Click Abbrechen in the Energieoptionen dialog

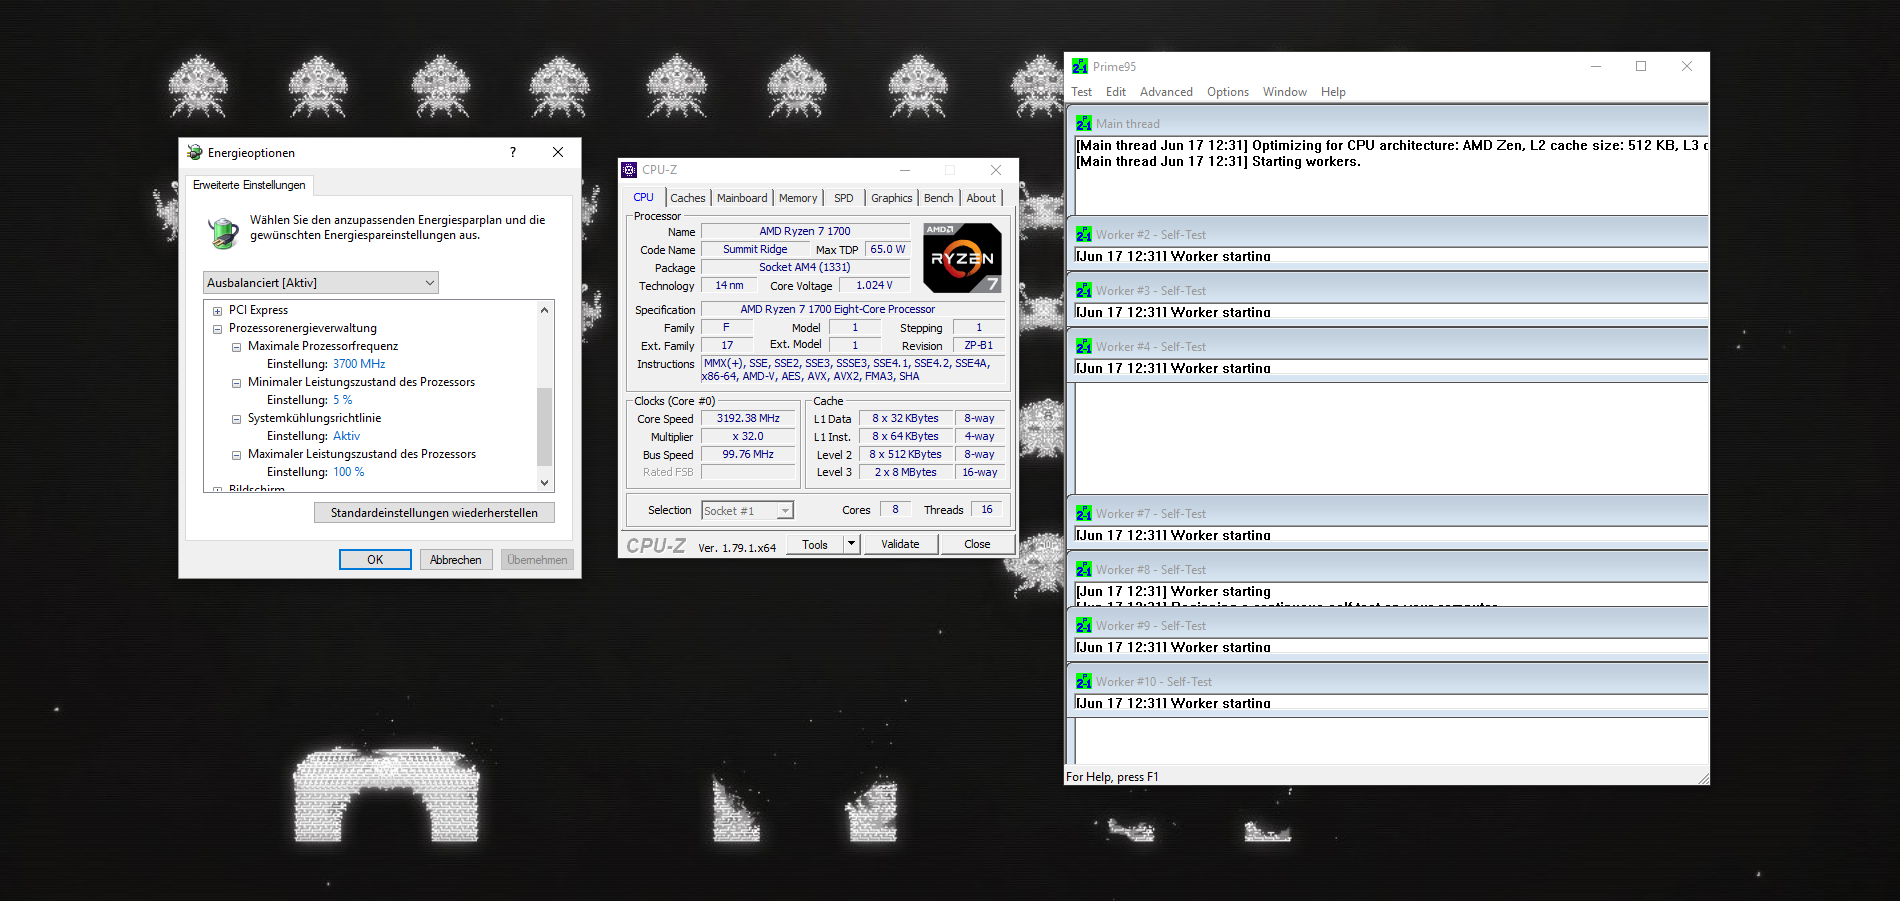click(456, 560)
